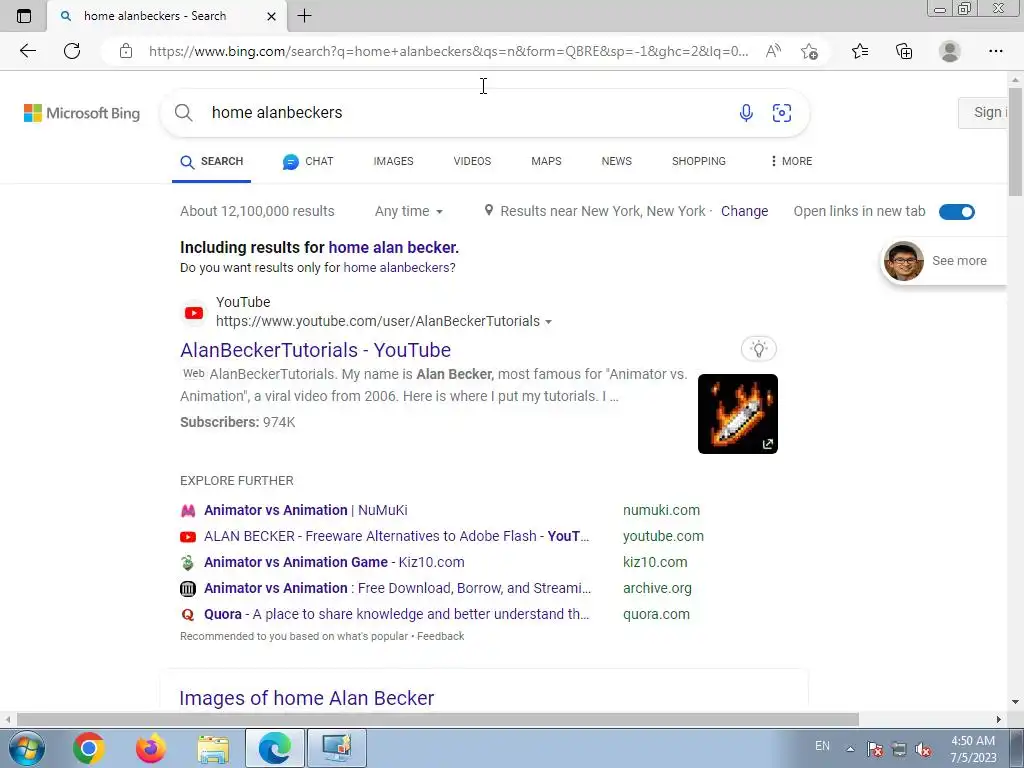Screen dimensions: 1024x768
Task: Focus the browser address bar URL
Action: pyautogui.click(x=448, y=51)
